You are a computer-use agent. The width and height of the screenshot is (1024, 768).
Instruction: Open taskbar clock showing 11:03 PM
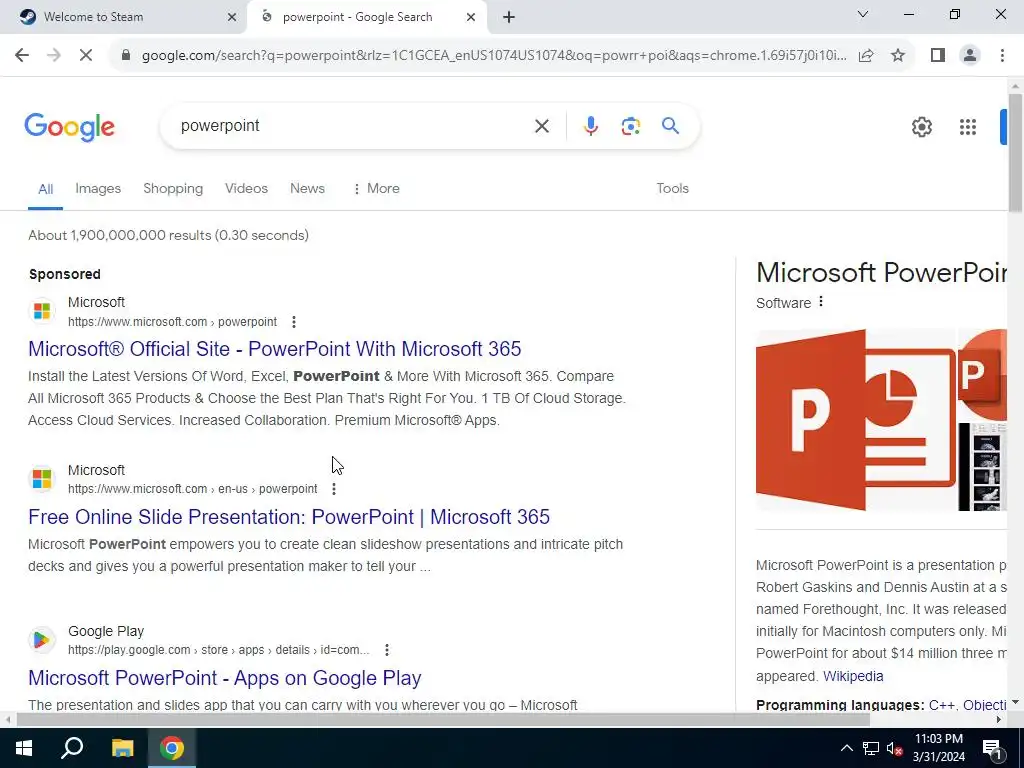pyautogui.click(x=938, y=748)
